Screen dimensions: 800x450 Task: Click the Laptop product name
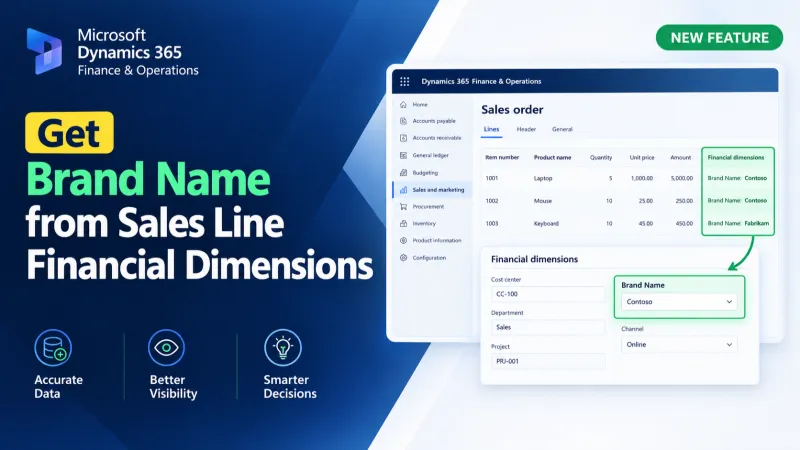pos(543,178)
